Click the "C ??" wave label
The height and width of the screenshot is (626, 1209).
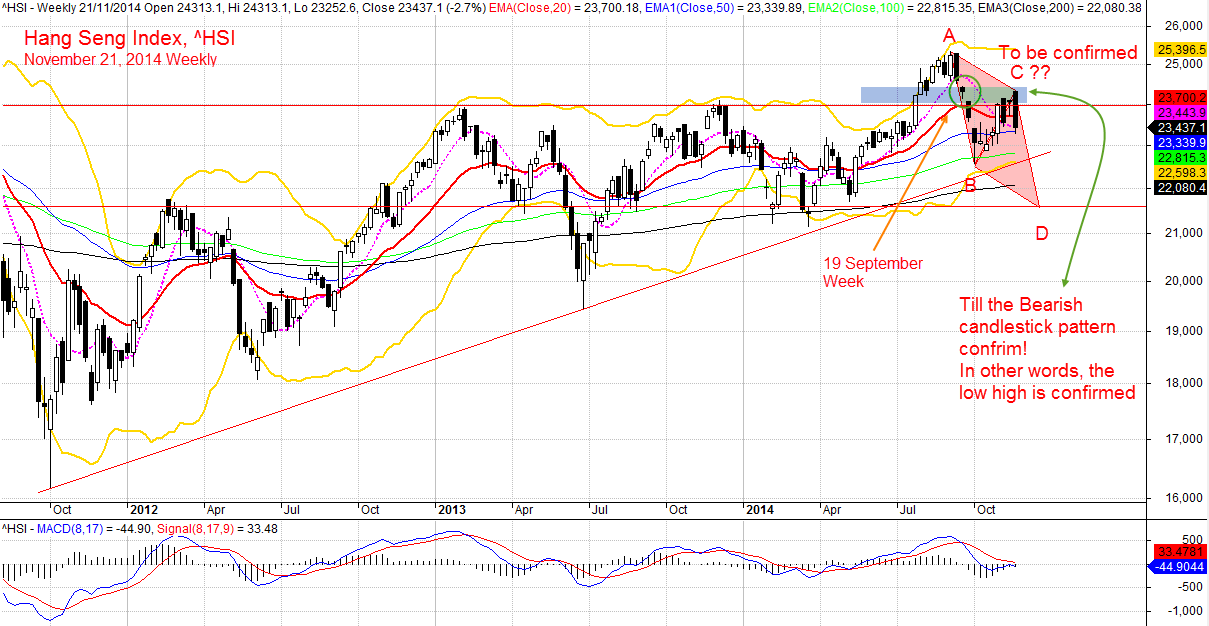tap(1030, 72)
